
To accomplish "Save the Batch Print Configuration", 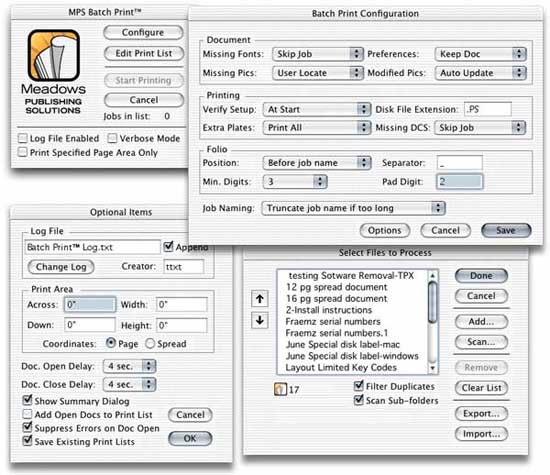I will (506, 230).
